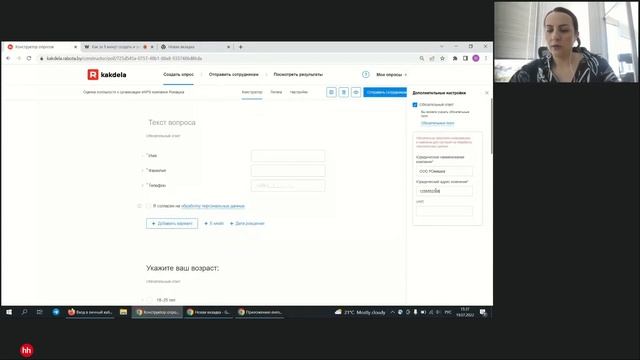
Task: Click into the phone input field
Action: click(x=288, y=186)
